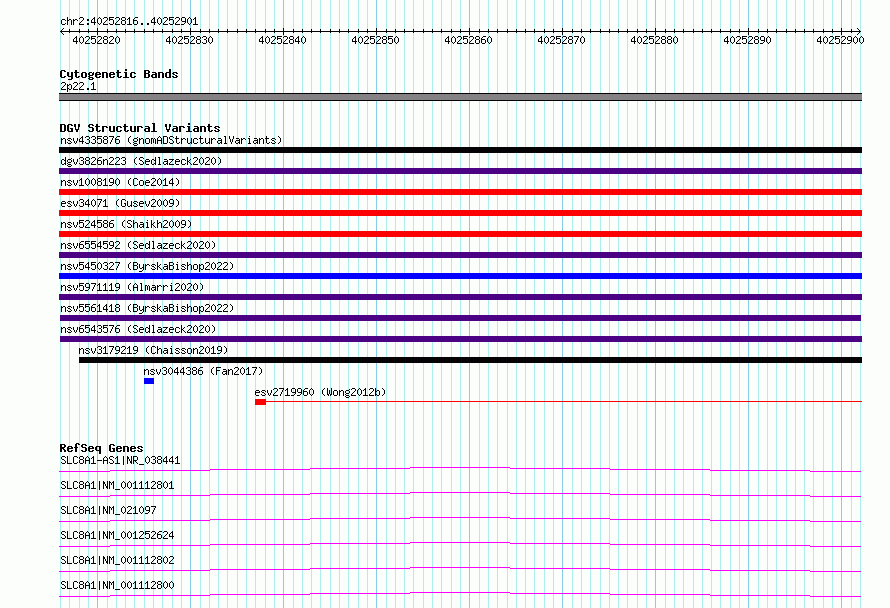The image size is (890, 608).
Task: Click the ruler's left arrow end
Action: click(62, 31)
